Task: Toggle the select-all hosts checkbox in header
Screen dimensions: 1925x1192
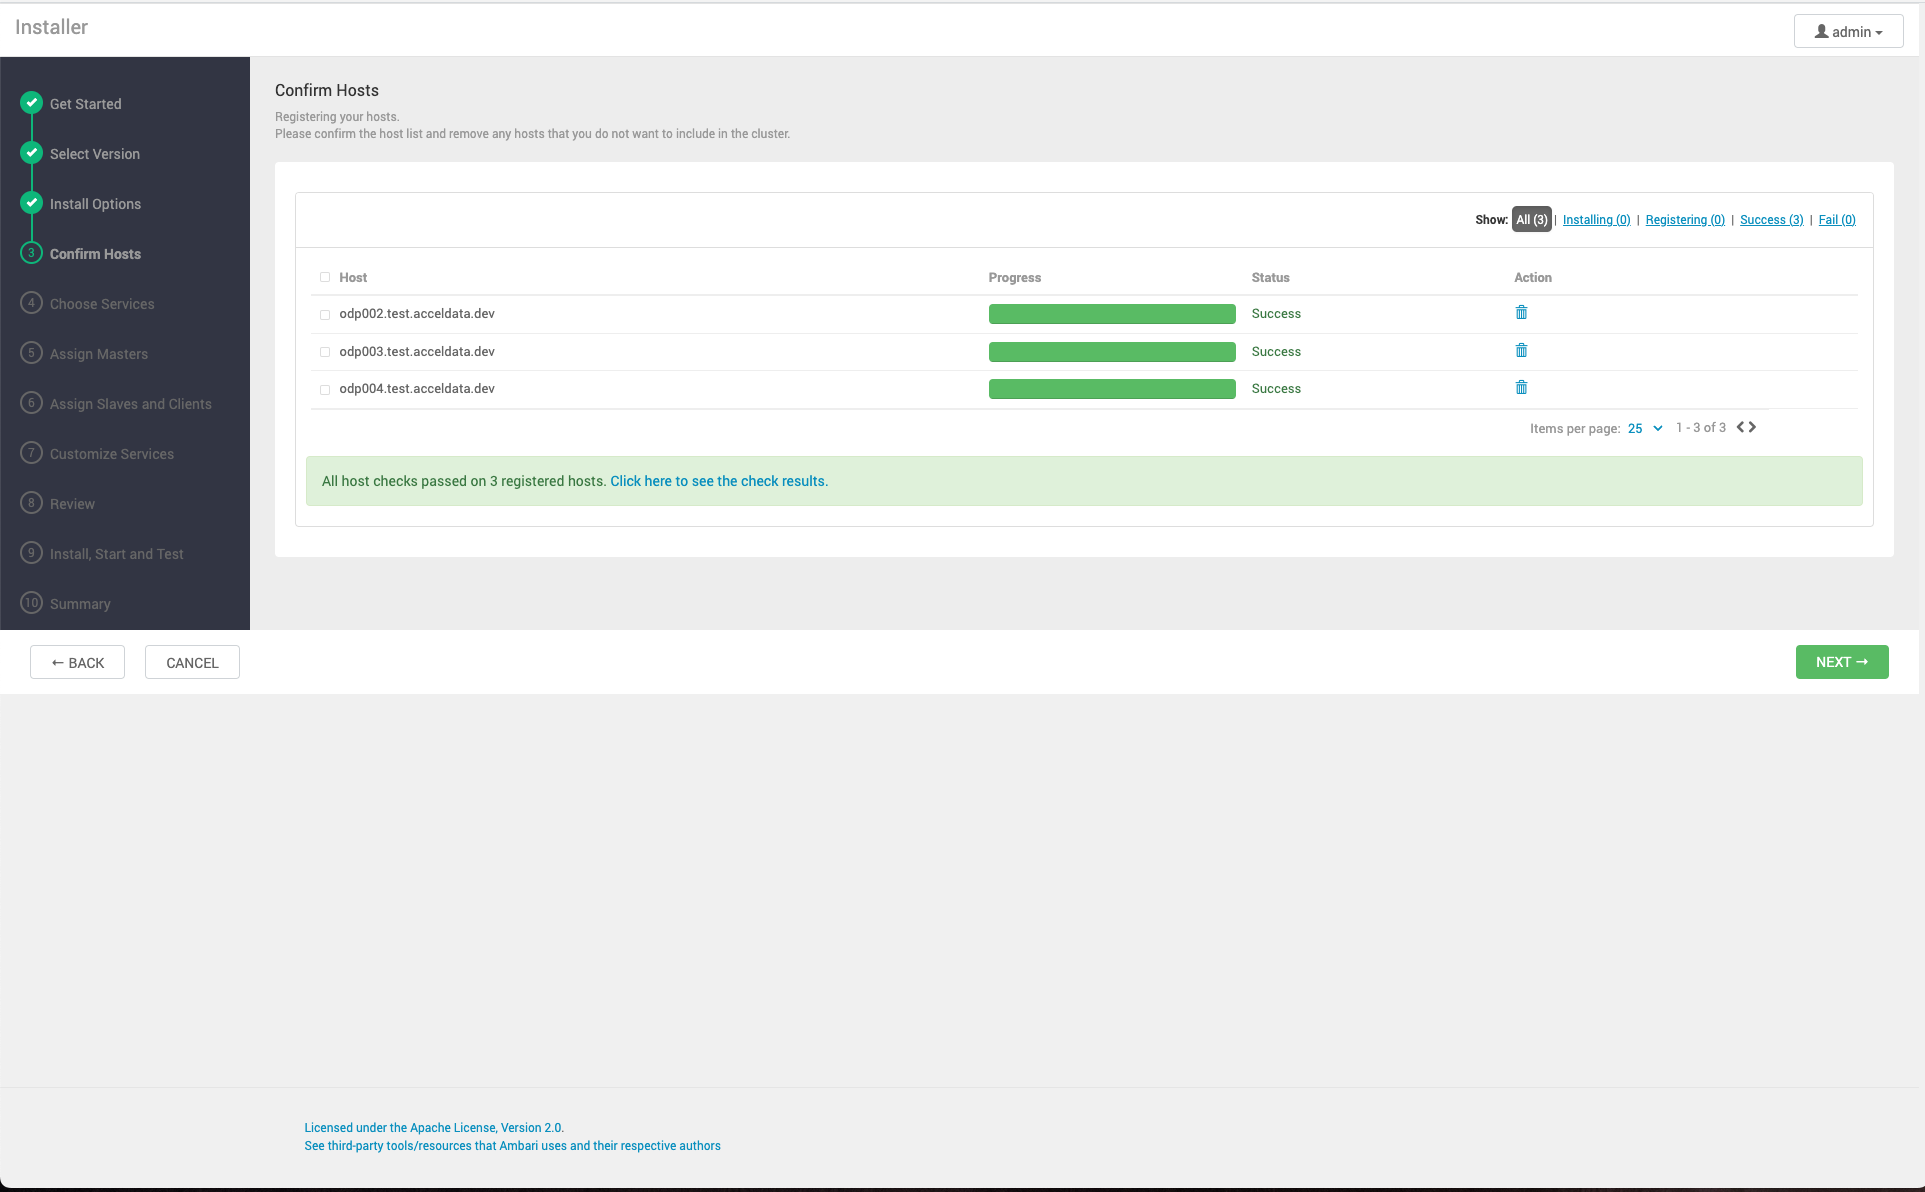Action: tap(325, 277)
